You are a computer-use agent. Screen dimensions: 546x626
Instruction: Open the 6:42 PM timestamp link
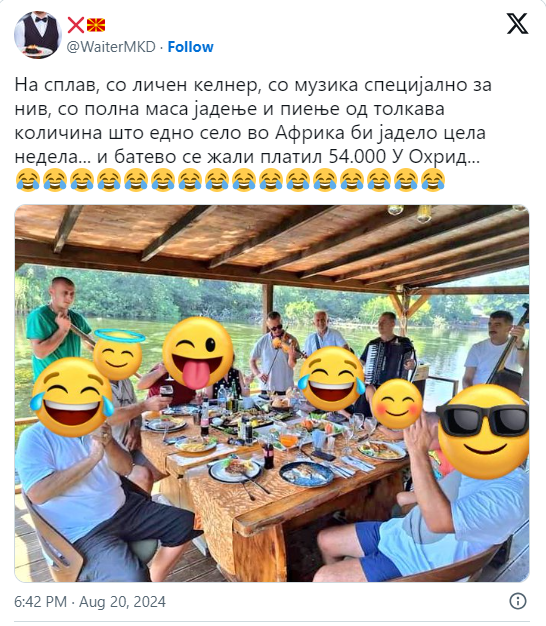(40, 602)
